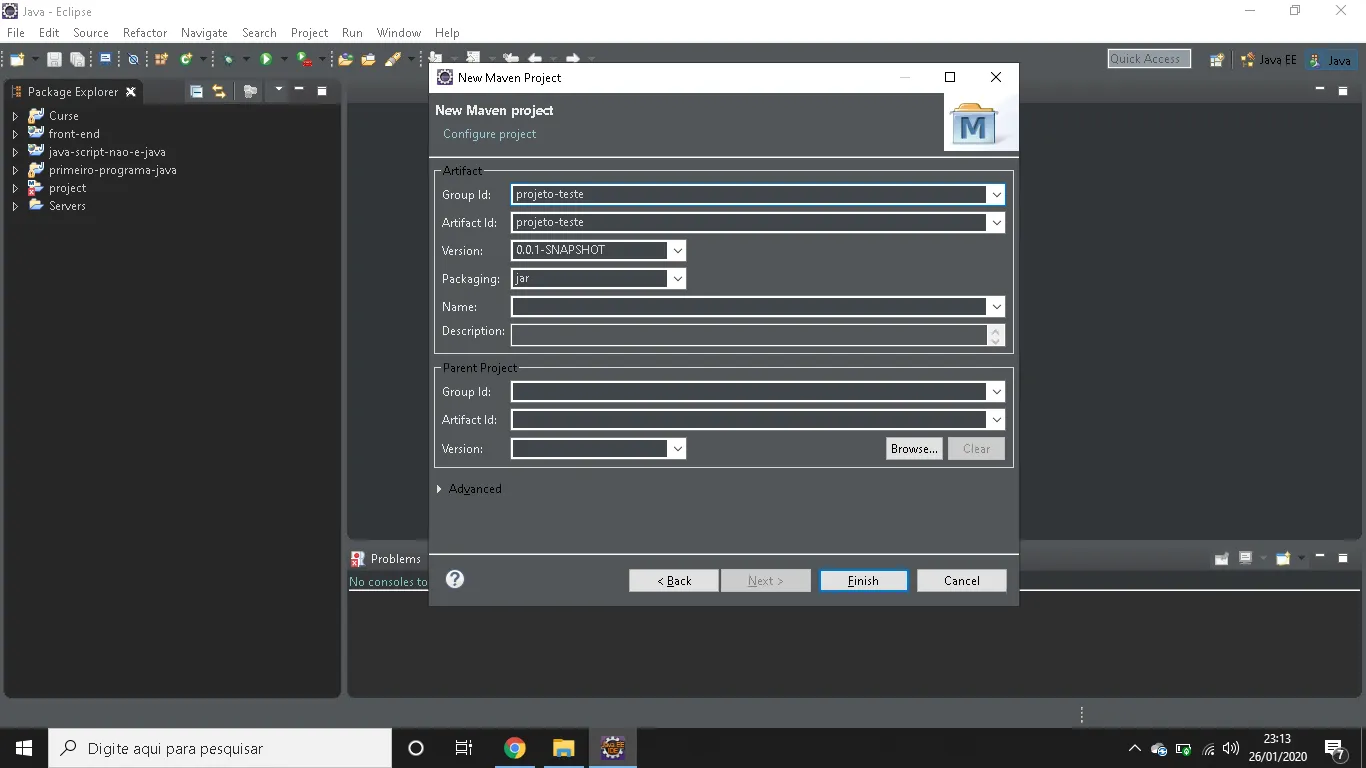Click the Save All toolbar icon
The width and height of the screenshot is (1366, 768).
[x=77, y=60]
